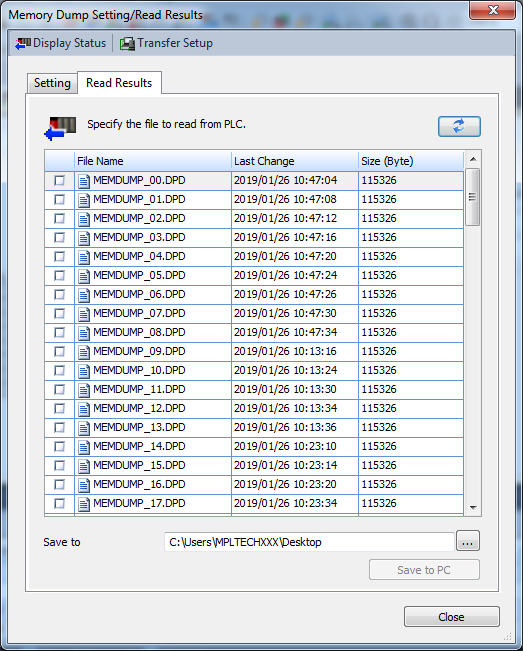Click the vertical scrollbar thumb in the file list

click(x=472, y=197)
